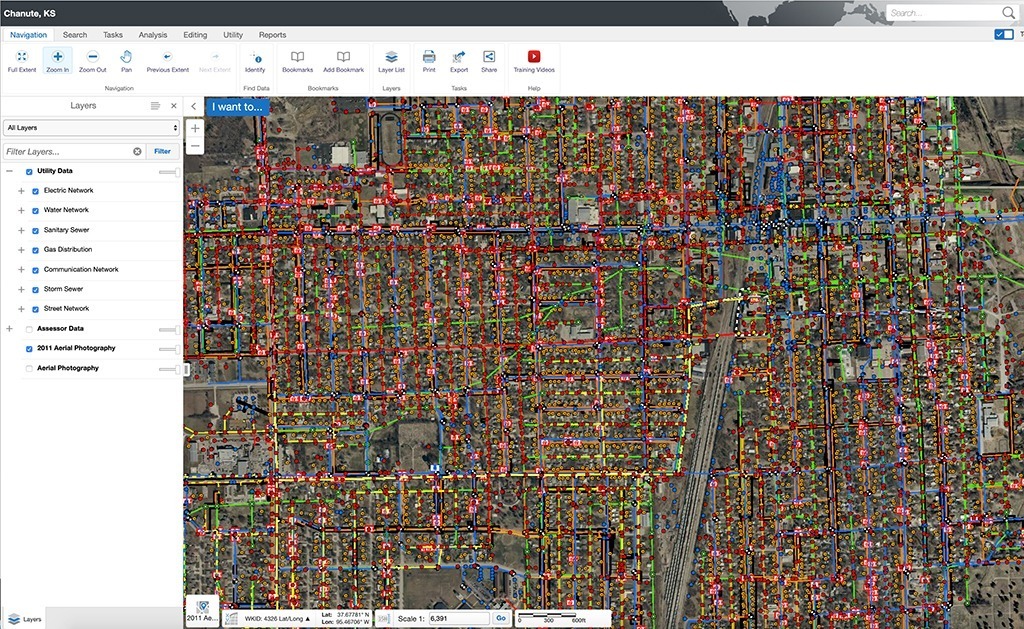Image resolution: width=1024 pixels, height=629 pixels.
Task: Toggle Water Network visibility
Action: 36,211
